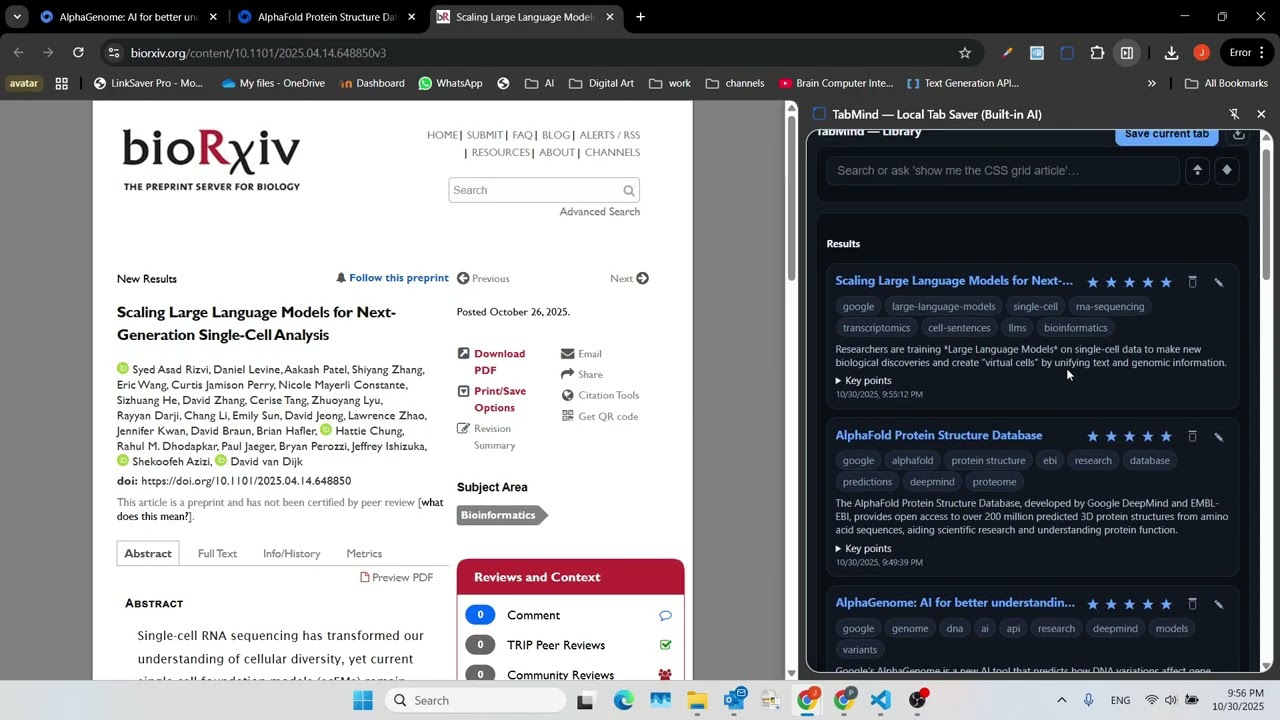Toggle the Chrome side panel button
Viewport: 1280px width, 720px height.
(1127, 53)
